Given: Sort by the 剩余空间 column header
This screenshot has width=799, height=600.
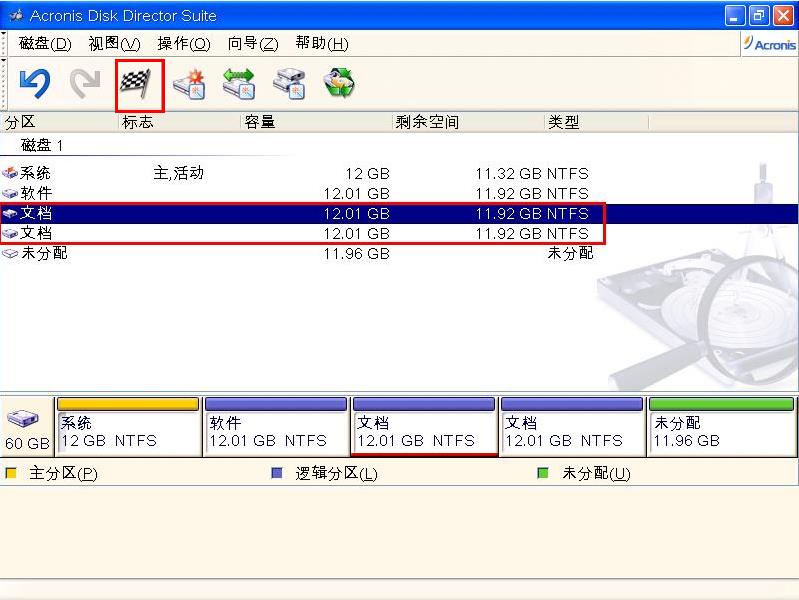Looking at the screenshot, I should click(468, 122).
